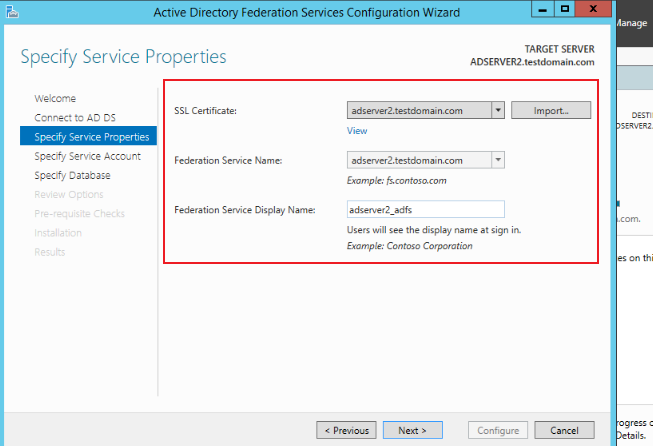653x446 pixels.
Task: Maximize the AD FS wizard window
Action: coord(565,9)
